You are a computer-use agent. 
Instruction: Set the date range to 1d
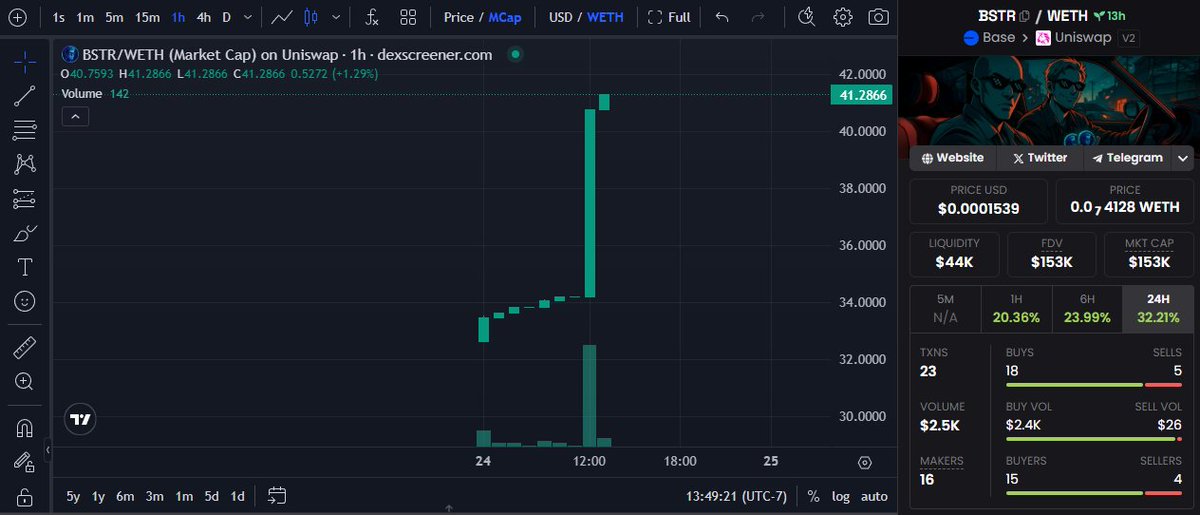click(238, 496)
